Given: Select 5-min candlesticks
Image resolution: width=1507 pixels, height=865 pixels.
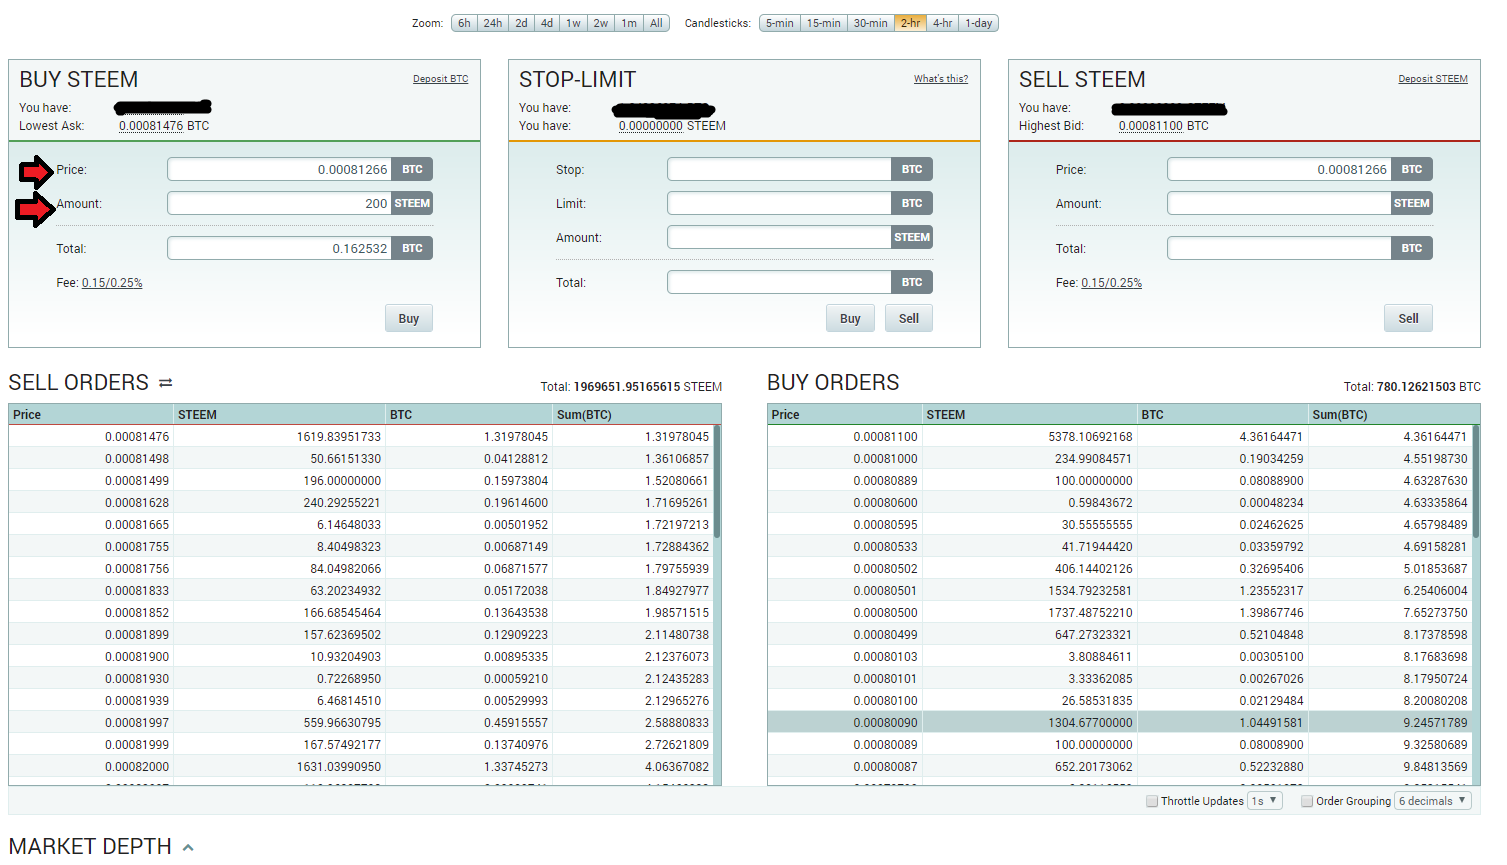Looking at the screenshot, I should pyautogui.click(x=780, y=23).
